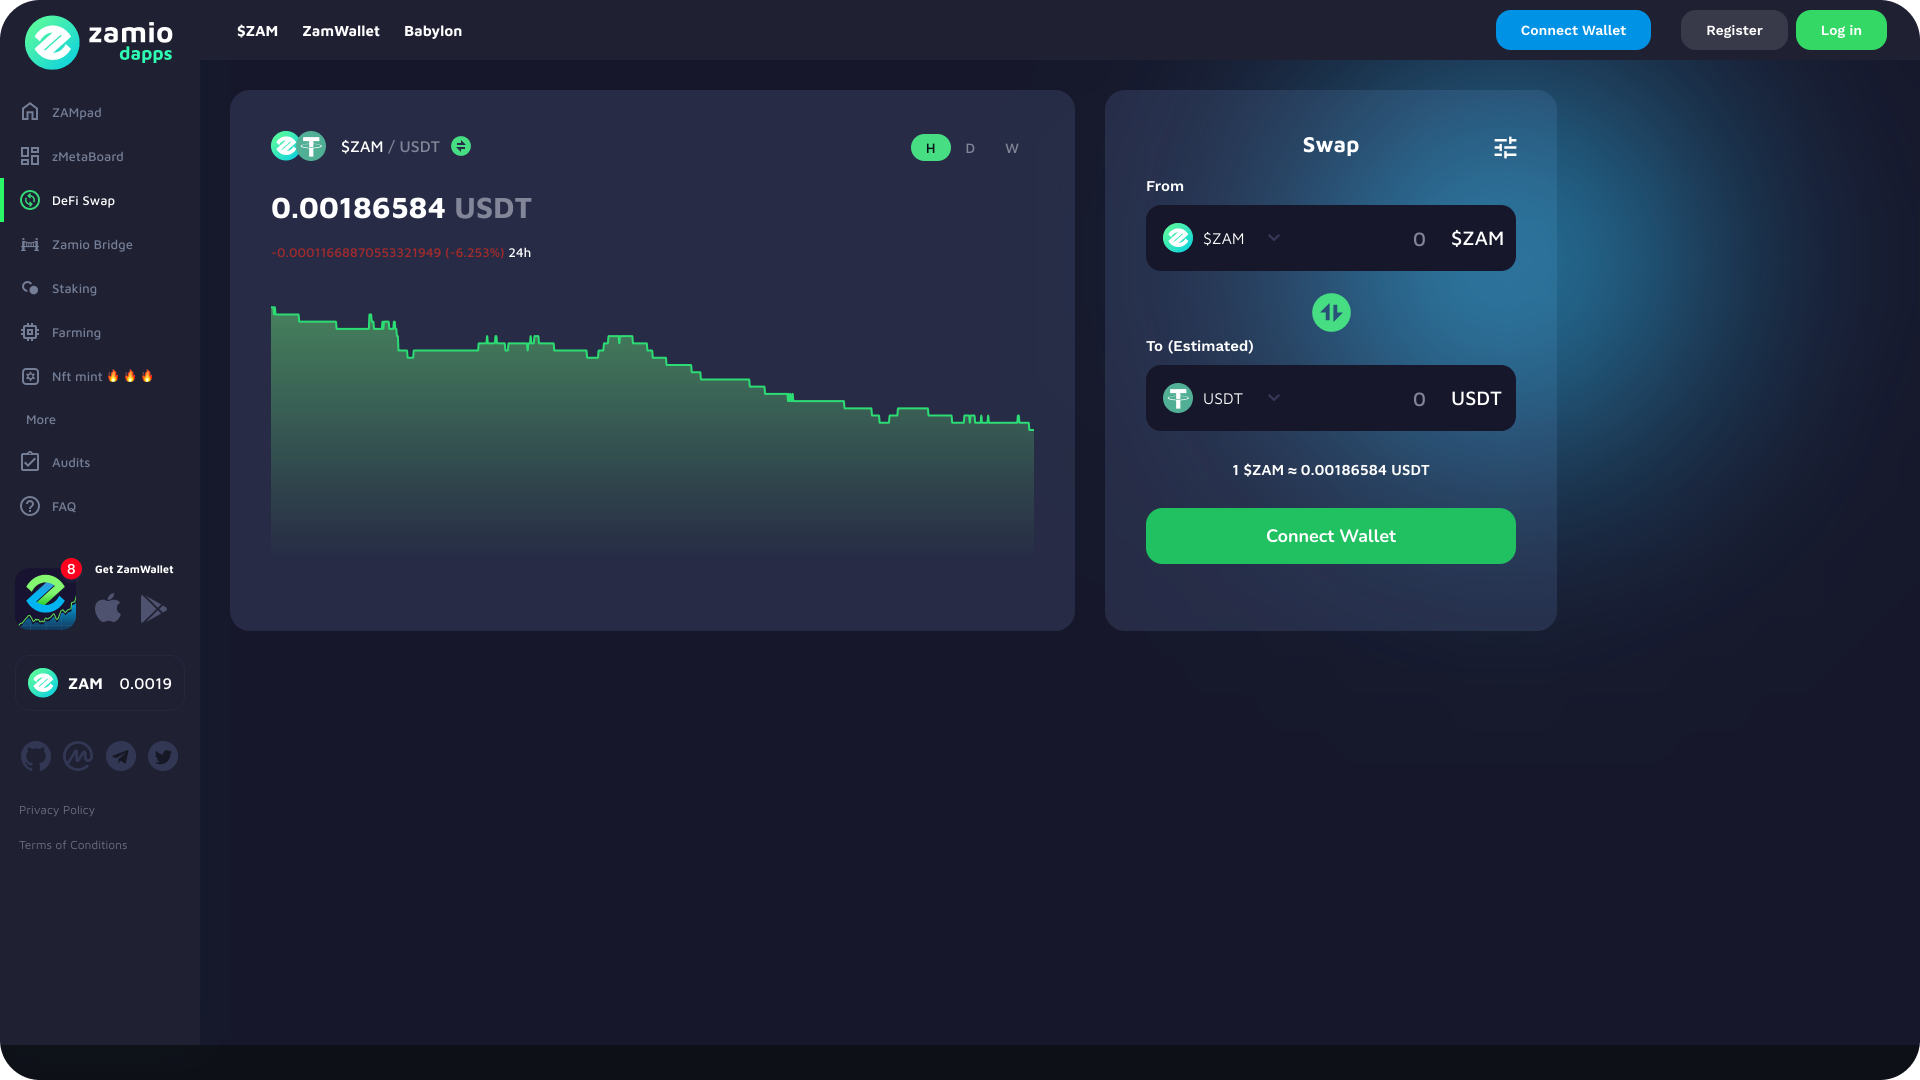Open the GitHub social icon

[36, 756]
